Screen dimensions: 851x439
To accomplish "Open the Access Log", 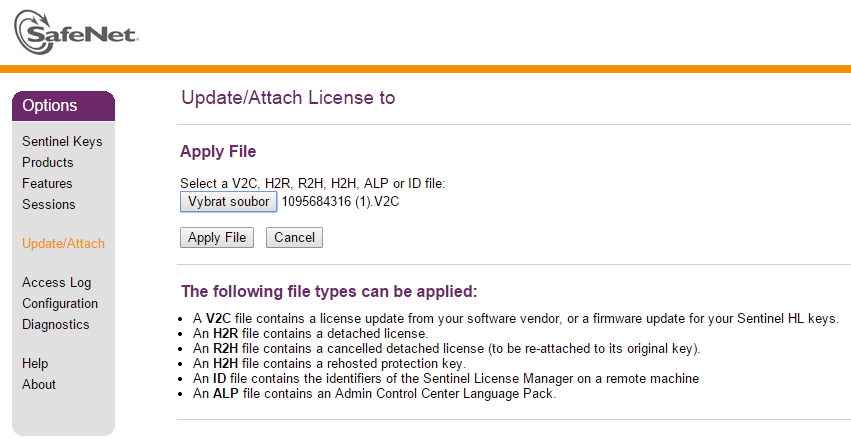I will coord(56,283).
